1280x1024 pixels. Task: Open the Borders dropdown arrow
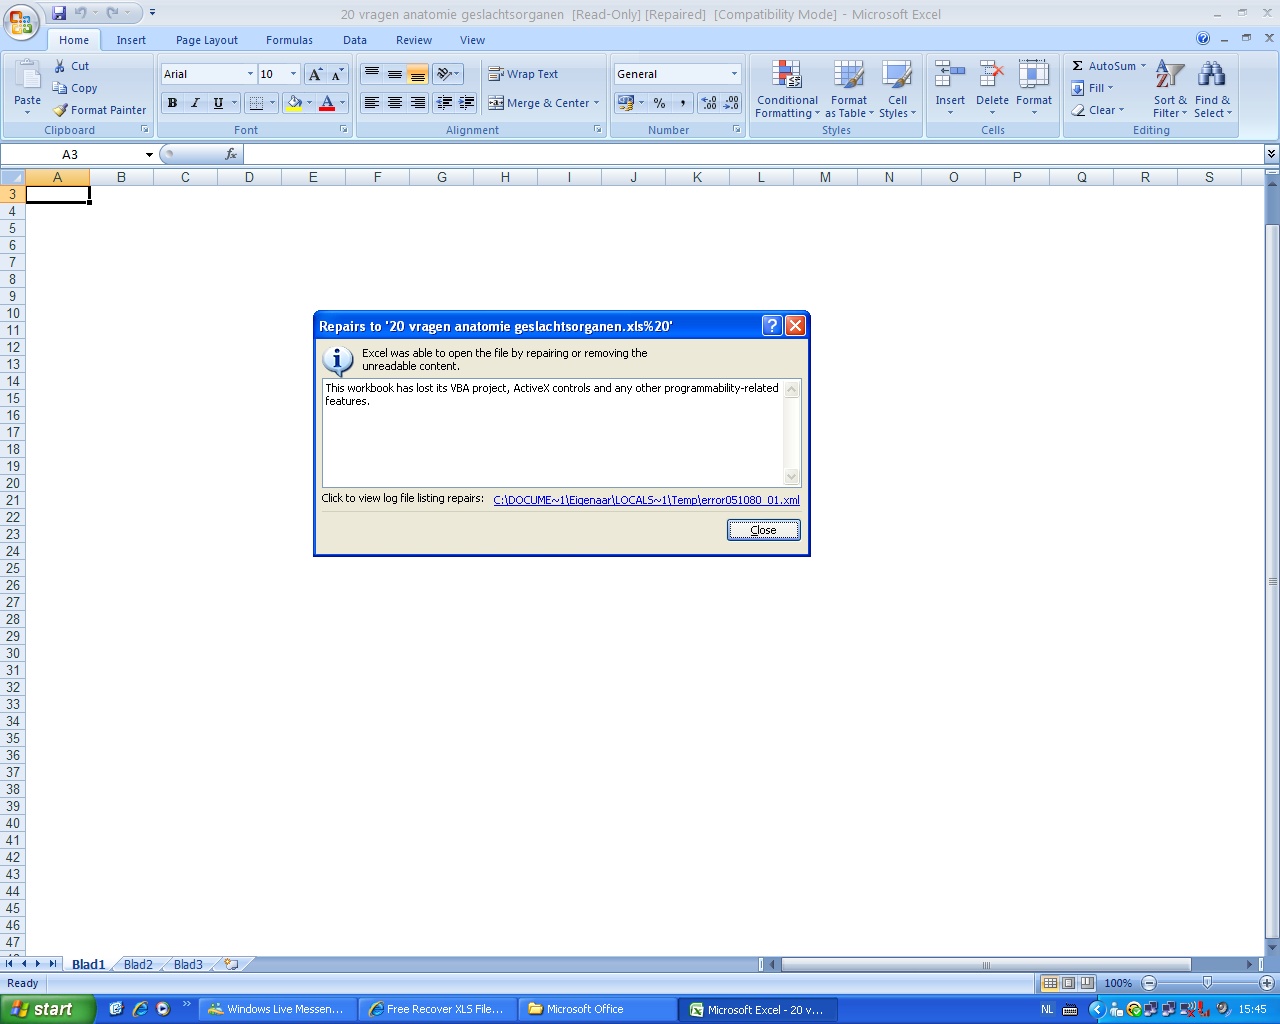point(272,103)
